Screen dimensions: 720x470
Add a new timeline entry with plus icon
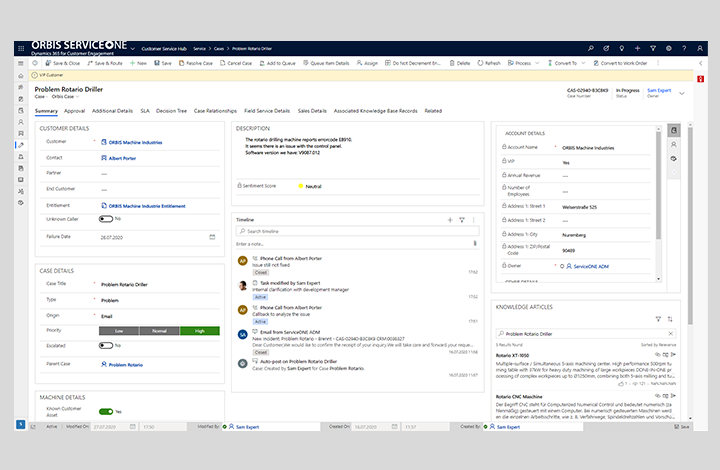click(x=449, y=218)
